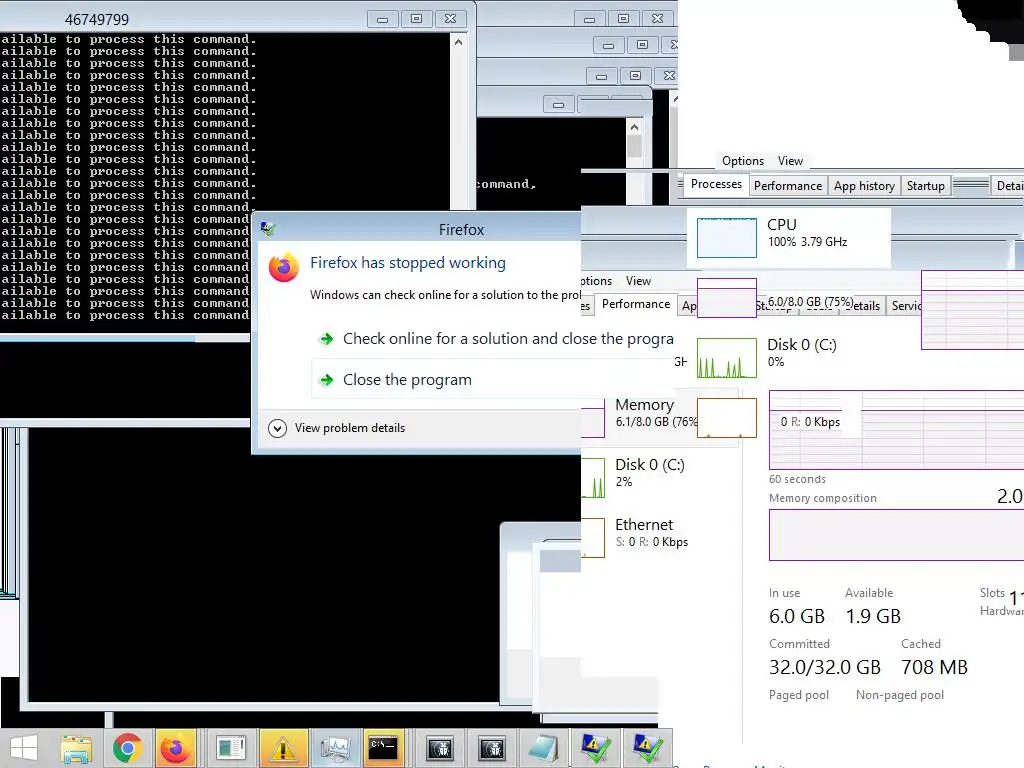The image size is (1024, 768).
Task: Click green arrow beside Check online for a solution
Action: (x=327, y=339)
